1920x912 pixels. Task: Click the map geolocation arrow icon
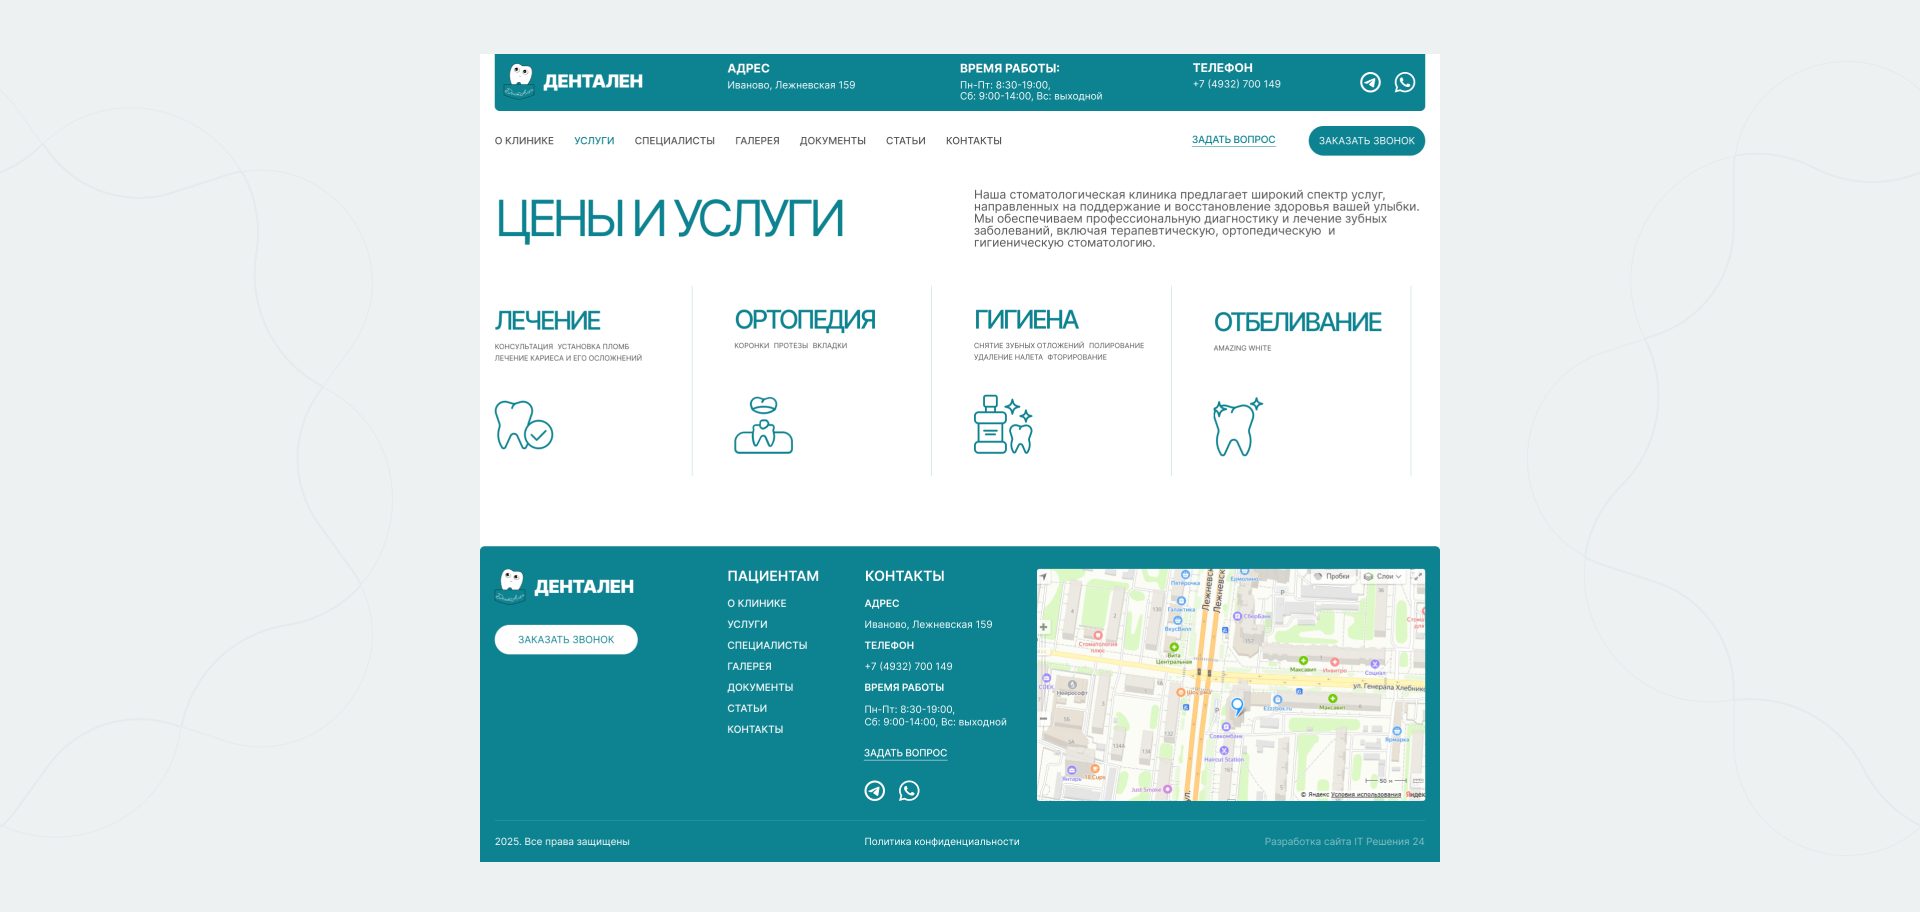pyautogui.click(x=1044, y=577)
